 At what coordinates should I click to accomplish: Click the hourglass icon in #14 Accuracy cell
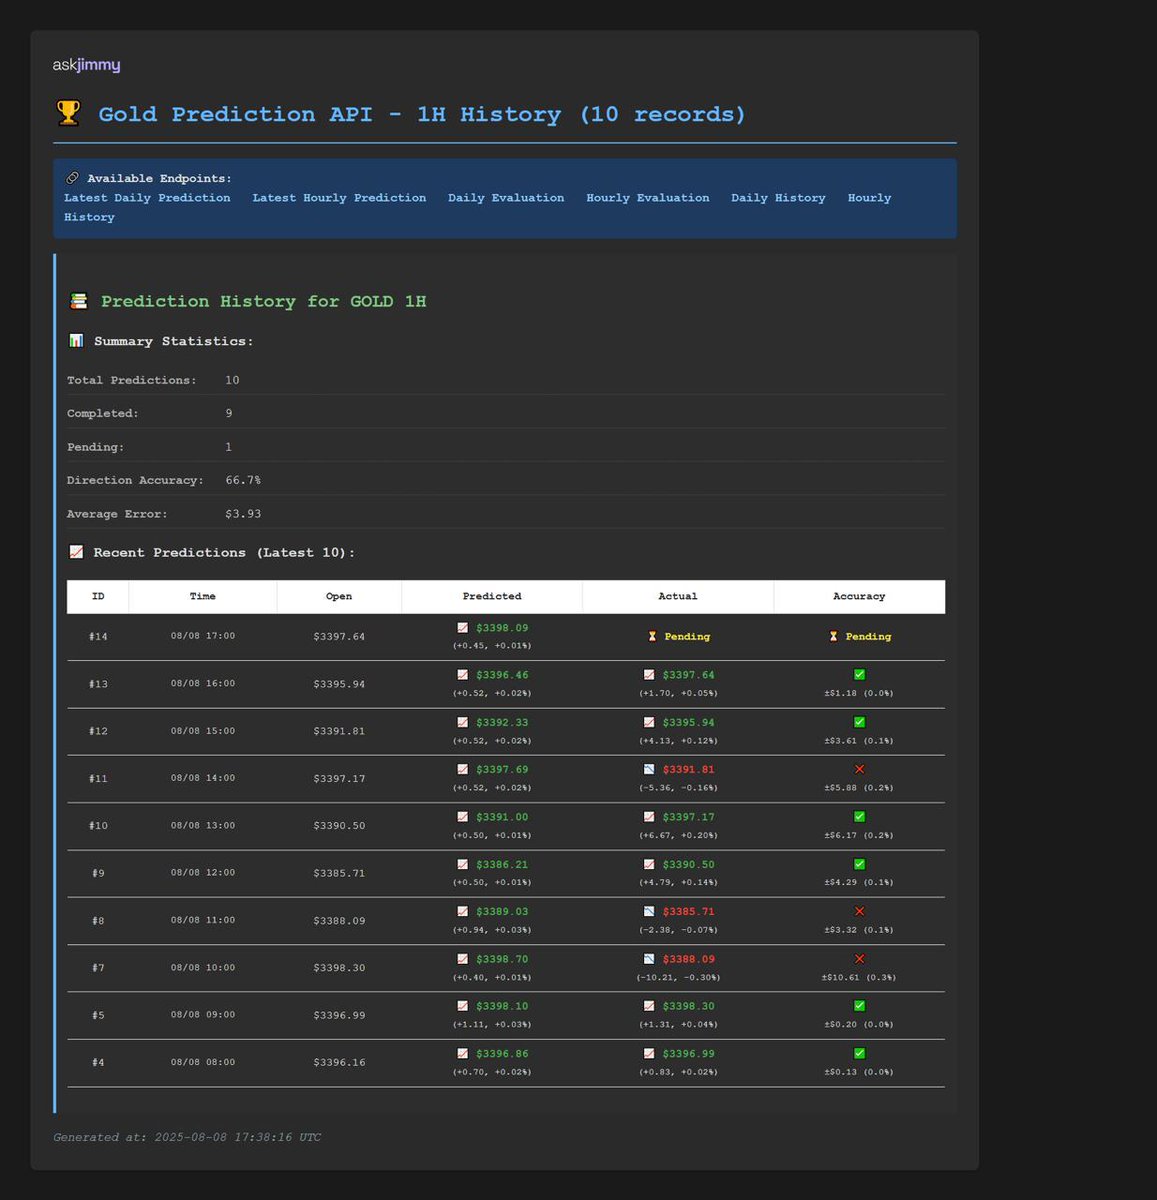point(833,636)
